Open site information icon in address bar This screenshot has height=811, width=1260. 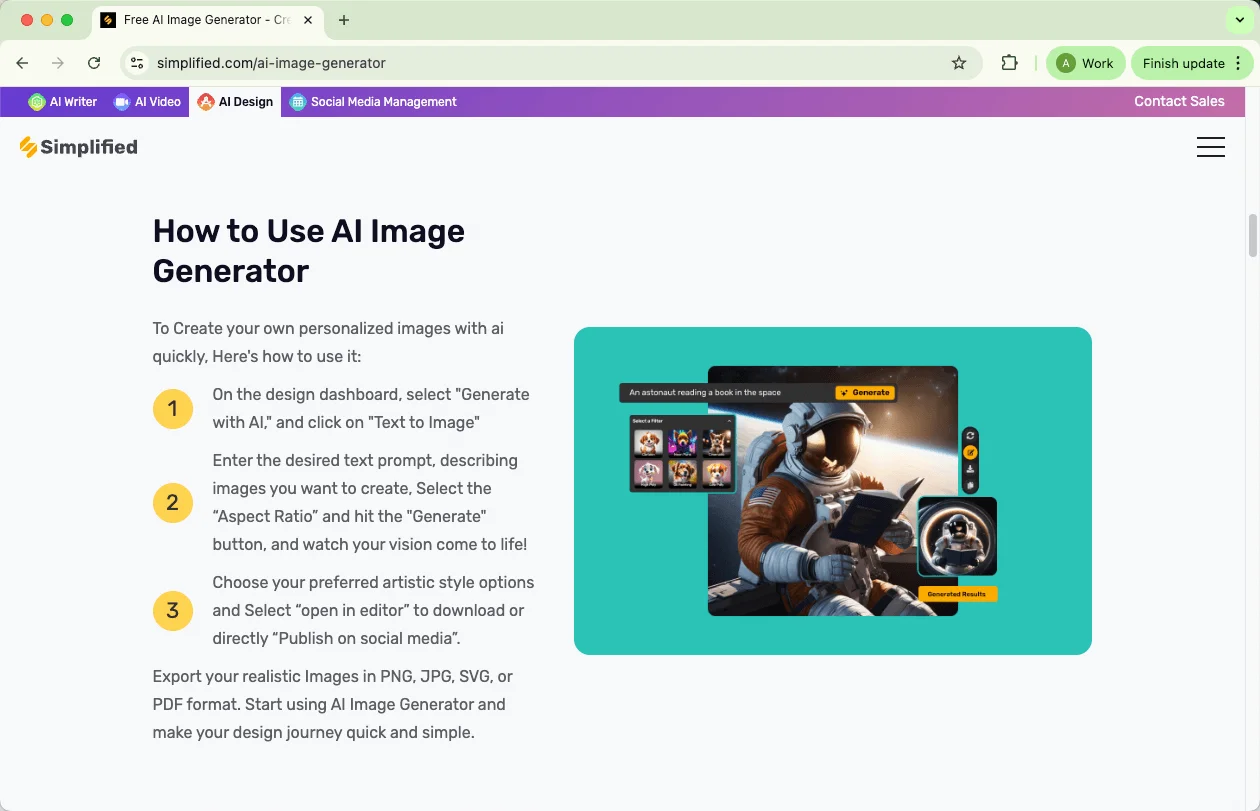(x=138, y=63)
